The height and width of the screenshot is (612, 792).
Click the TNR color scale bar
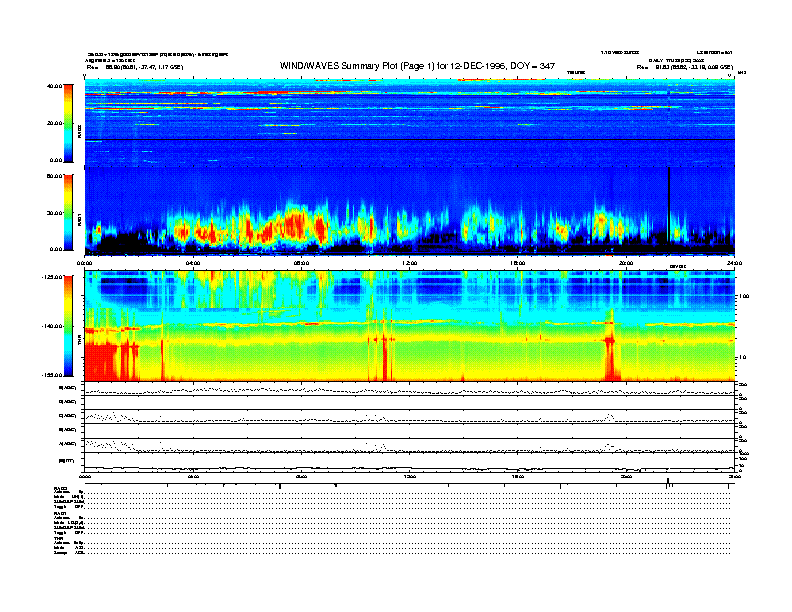coord(68,326)
